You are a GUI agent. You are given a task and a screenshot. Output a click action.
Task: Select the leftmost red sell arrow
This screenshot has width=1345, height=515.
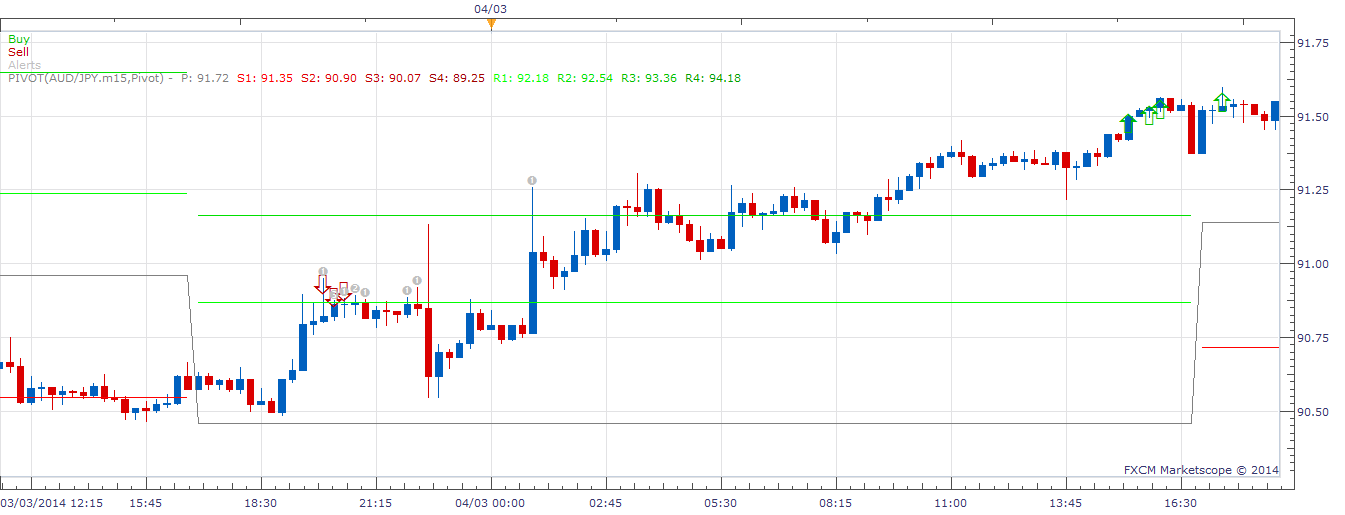point(322,286)
